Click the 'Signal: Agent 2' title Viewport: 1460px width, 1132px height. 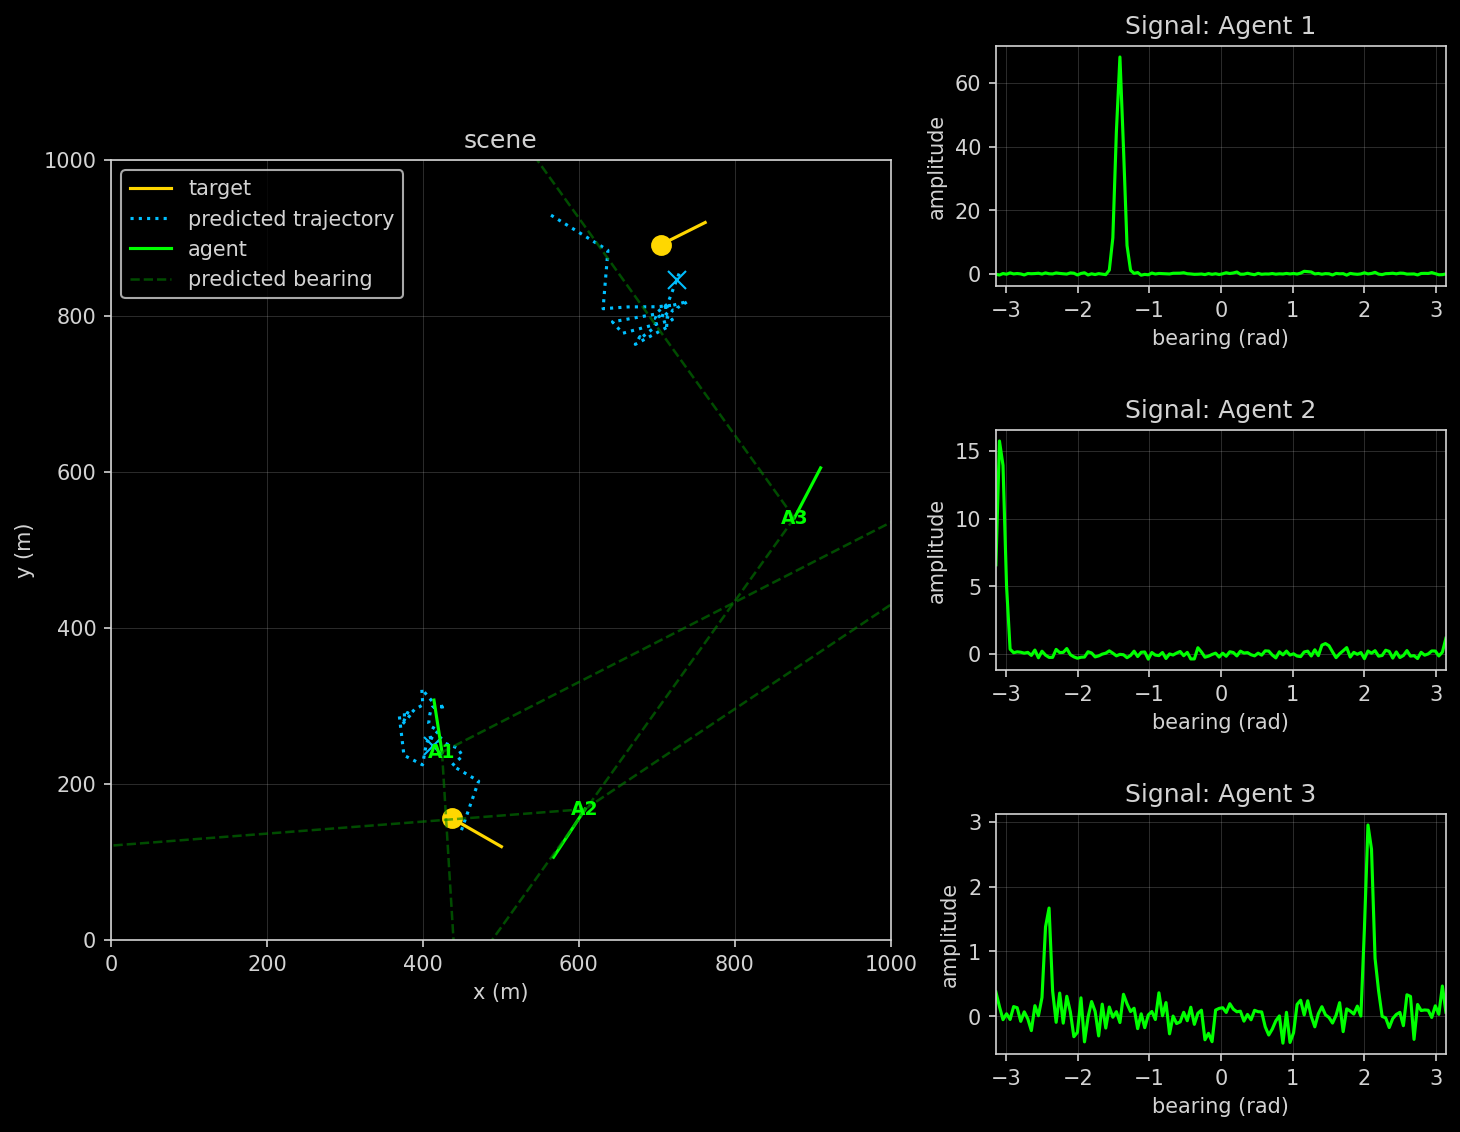tap(1220, 410)
